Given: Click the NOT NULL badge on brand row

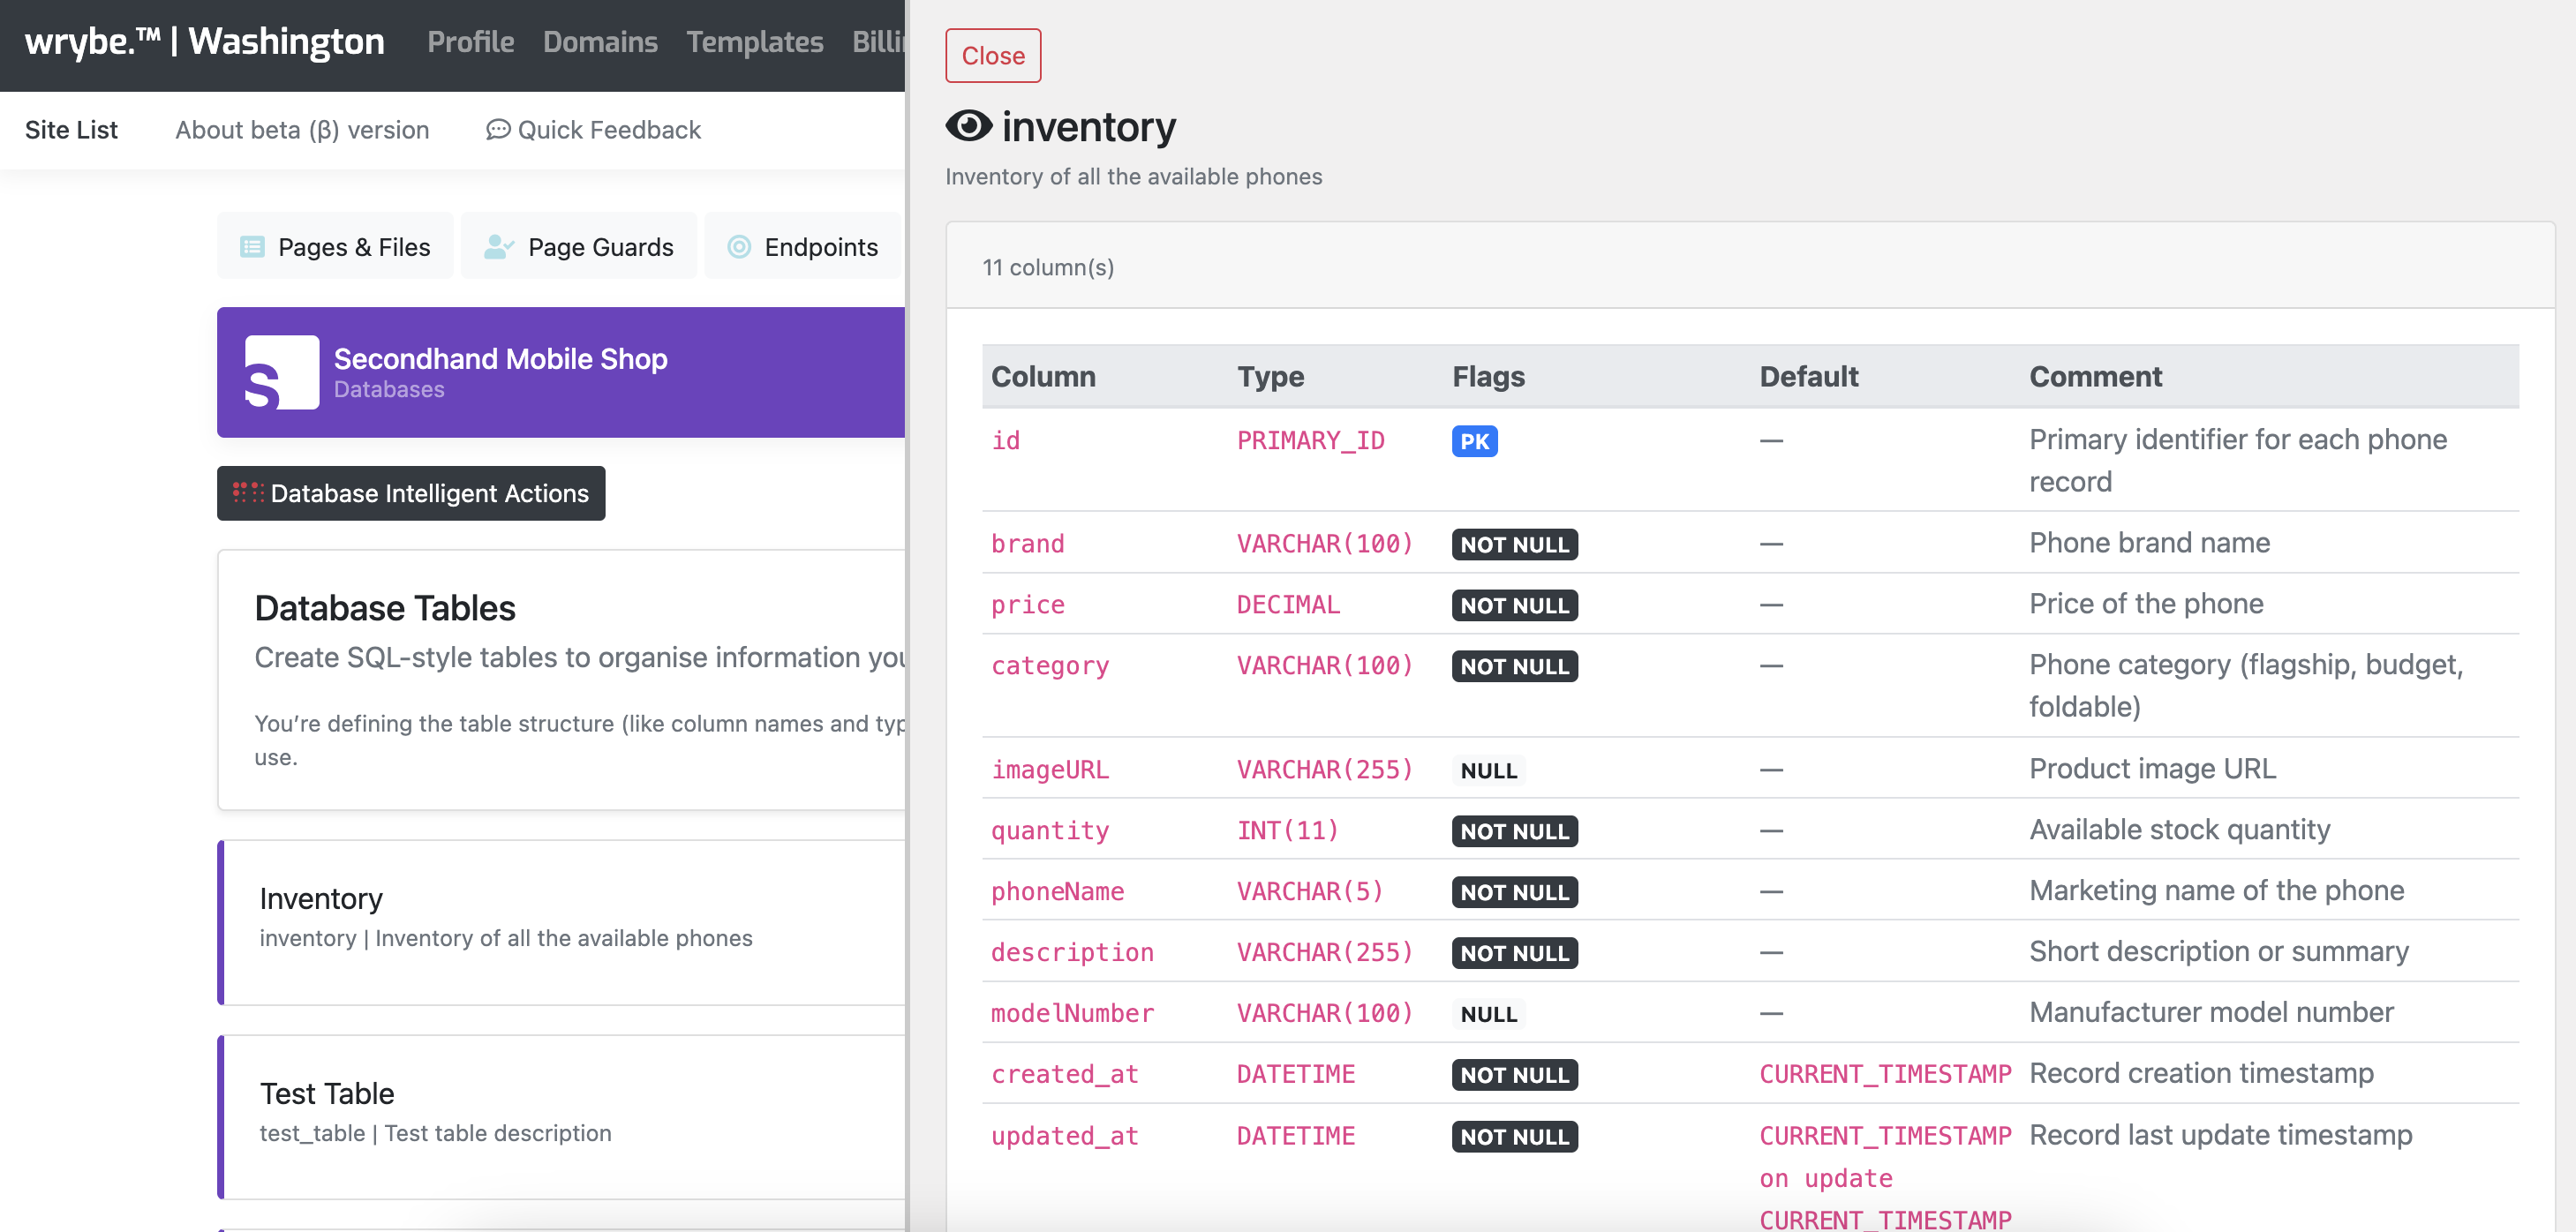Looking at the screenshot, I should click(x=1514, y=544).
